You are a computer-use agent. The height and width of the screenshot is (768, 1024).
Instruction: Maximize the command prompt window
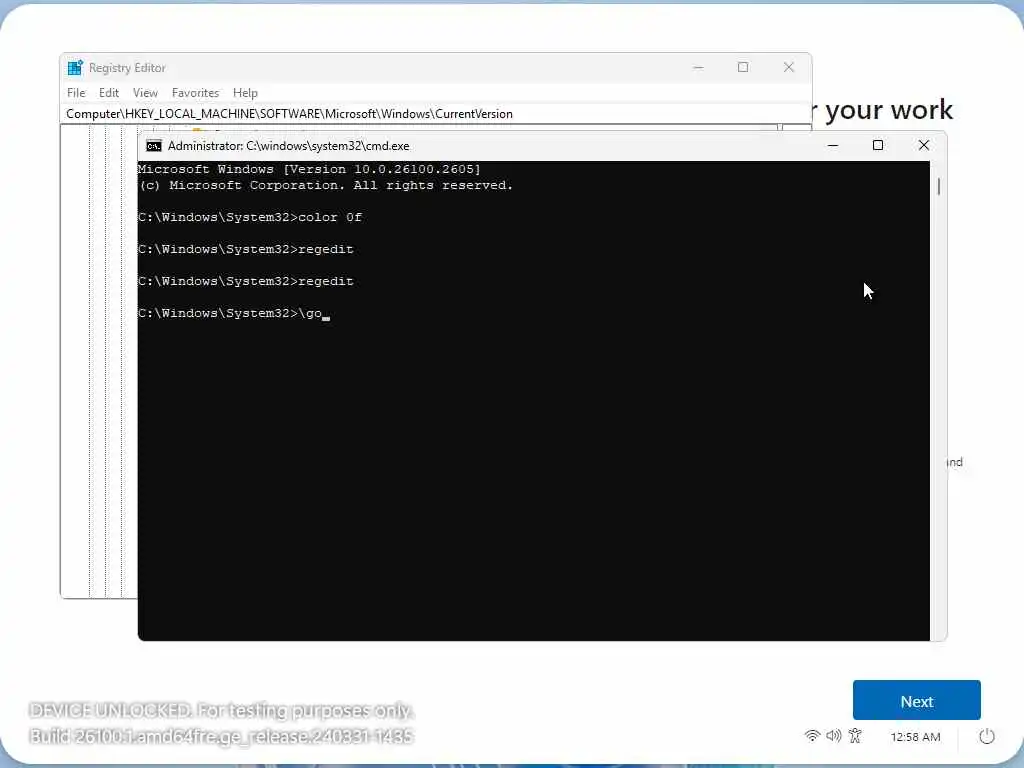[x=878, y=146]
